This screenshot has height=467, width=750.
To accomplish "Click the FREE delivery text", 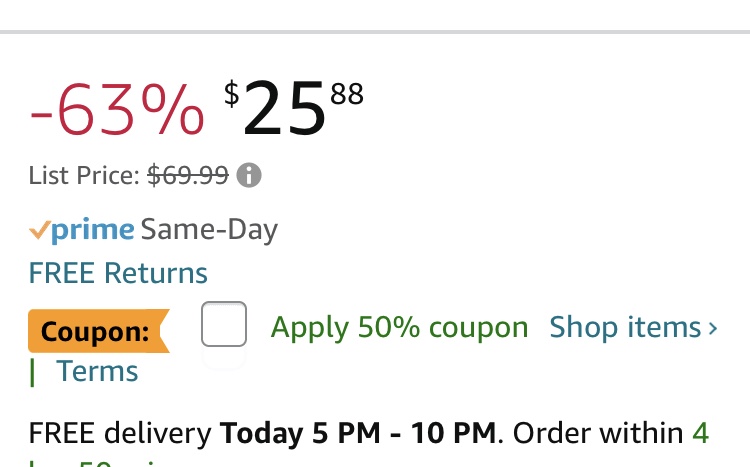I will [x=120, y=434].
